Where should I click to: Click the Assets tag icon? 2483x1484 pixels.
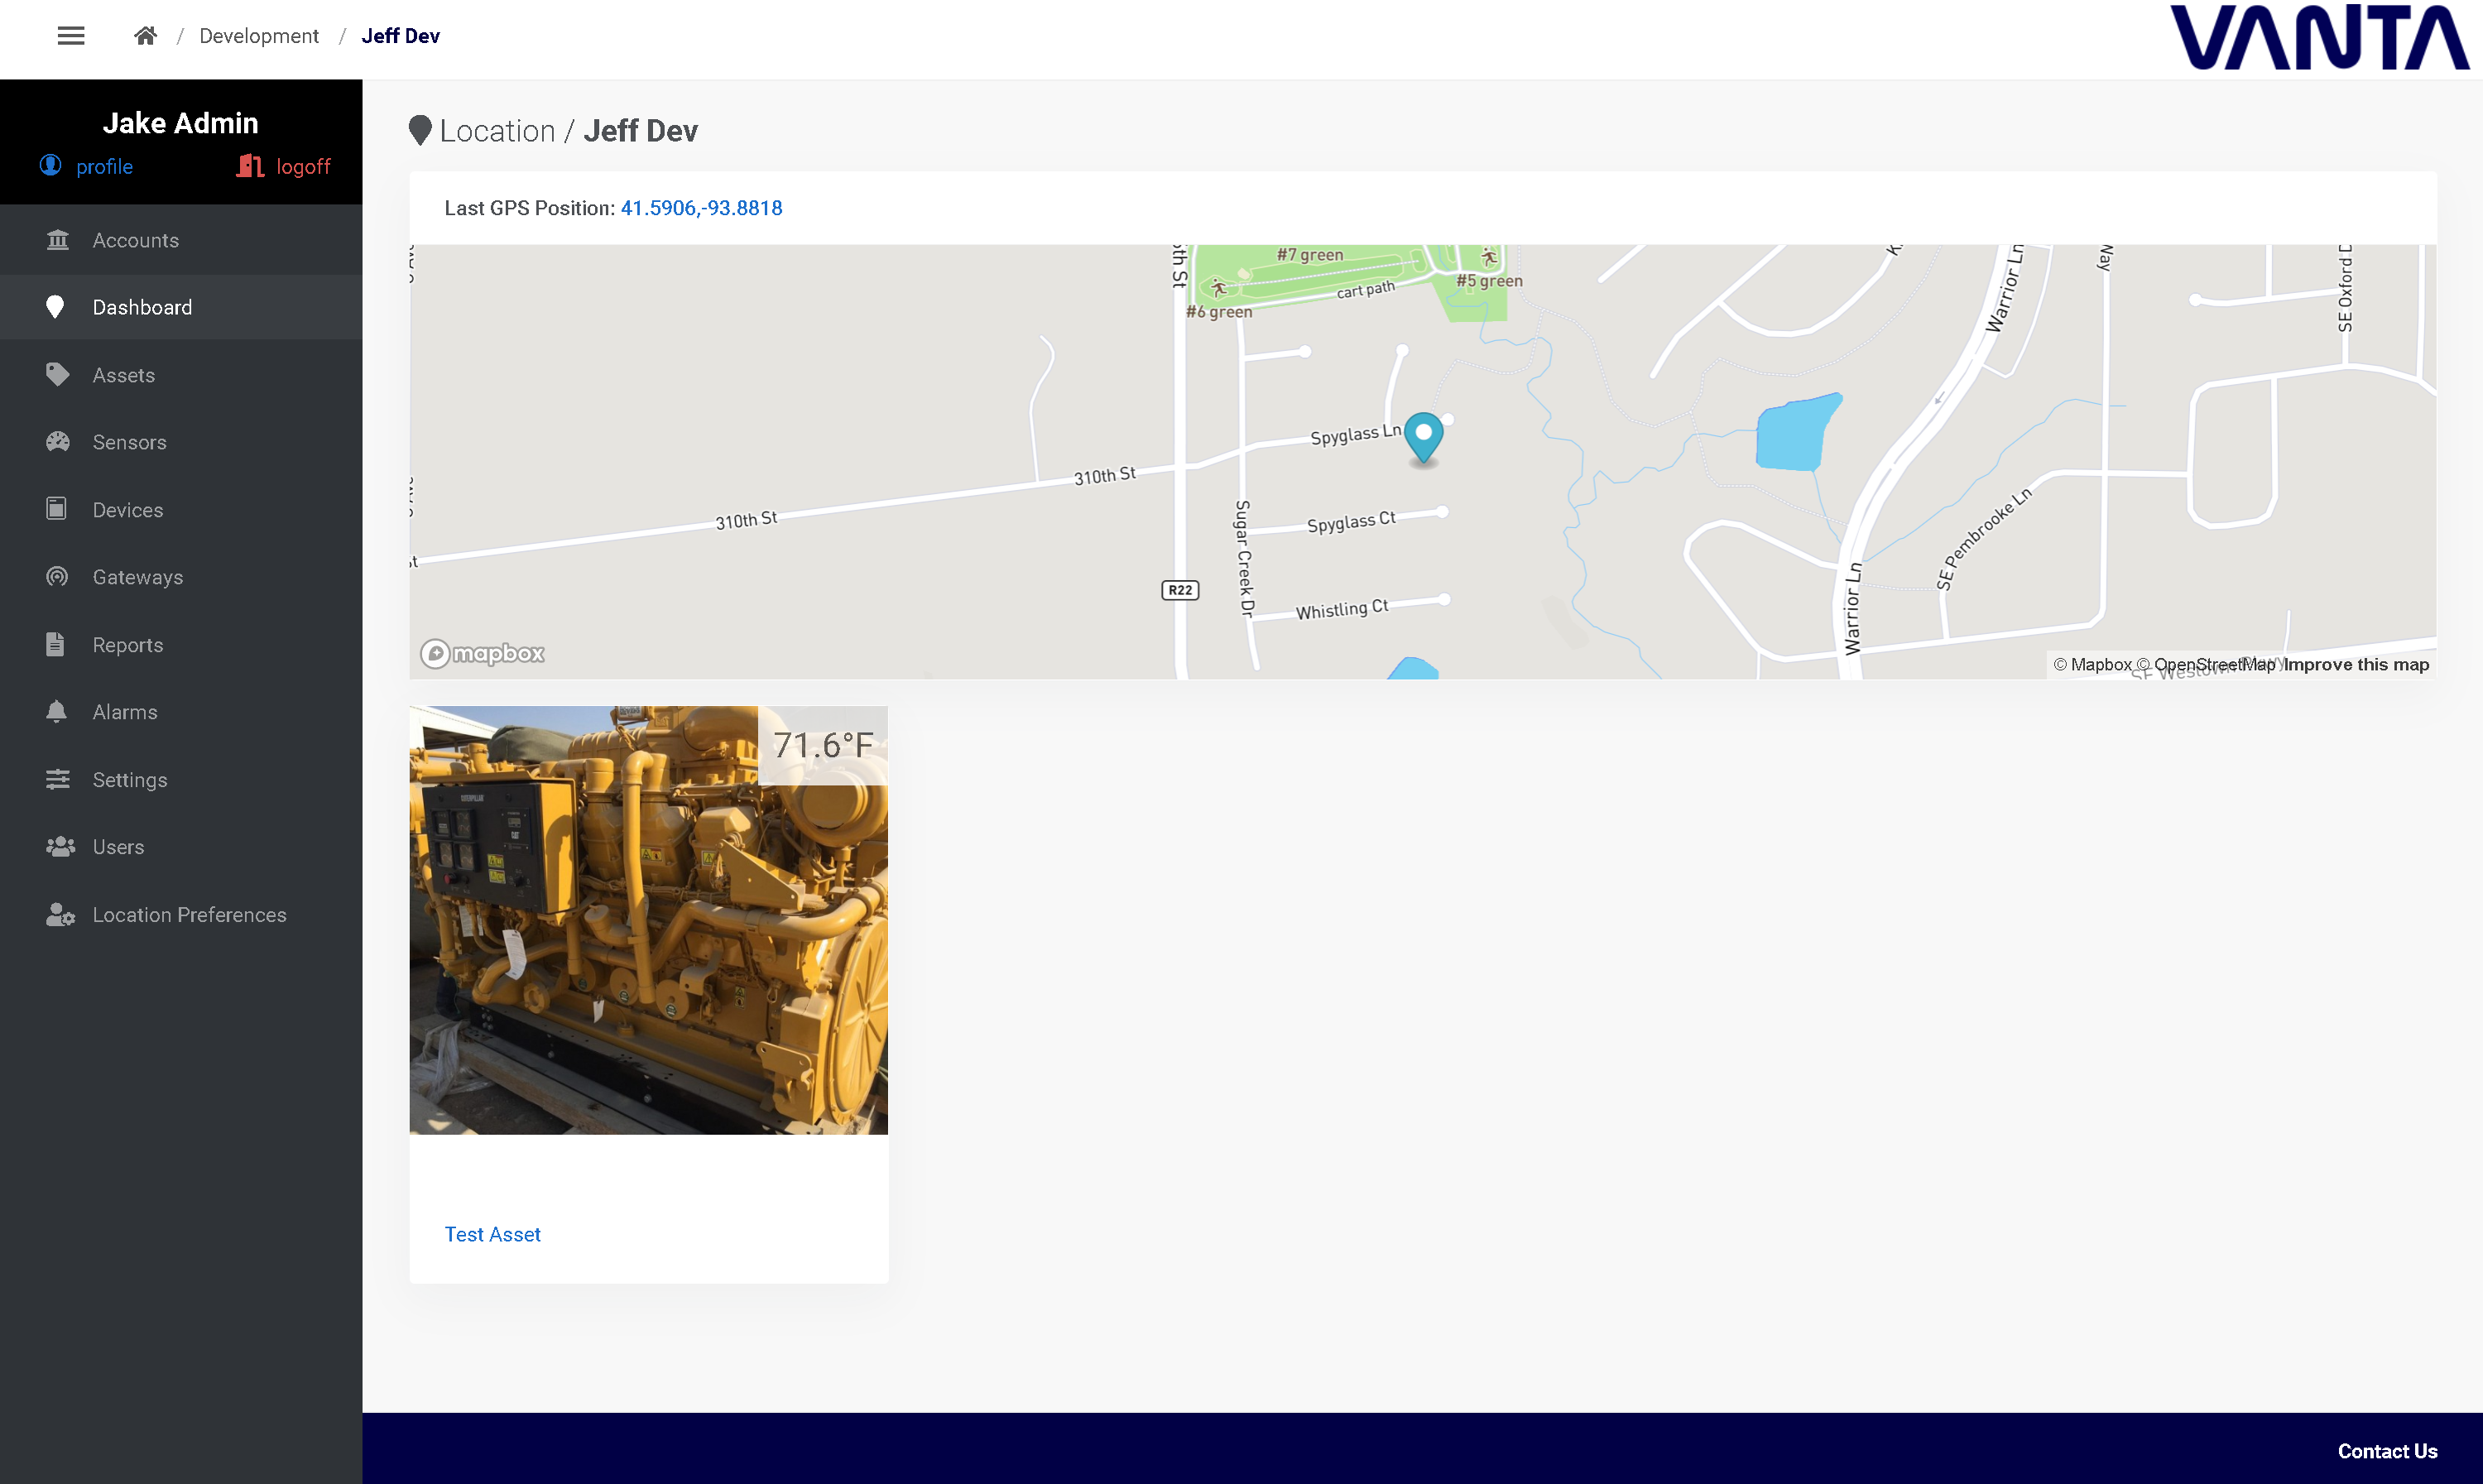[x=57, y=375]
